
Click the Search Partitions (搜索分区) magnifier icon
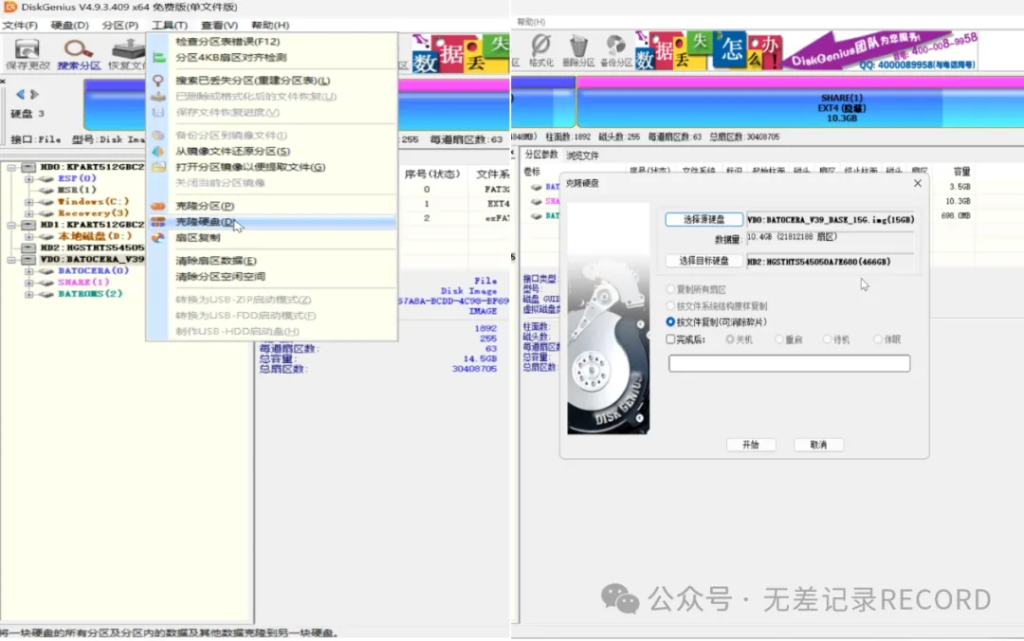pos(78,49)
